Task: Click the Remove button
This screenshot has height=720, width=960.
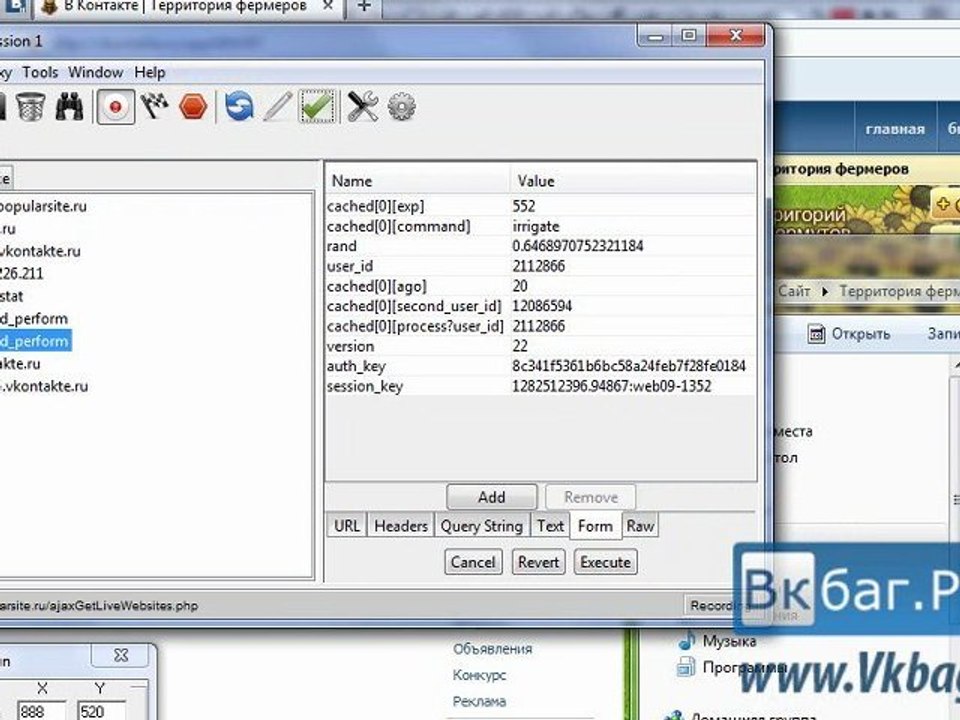Action: coord(591,497)
